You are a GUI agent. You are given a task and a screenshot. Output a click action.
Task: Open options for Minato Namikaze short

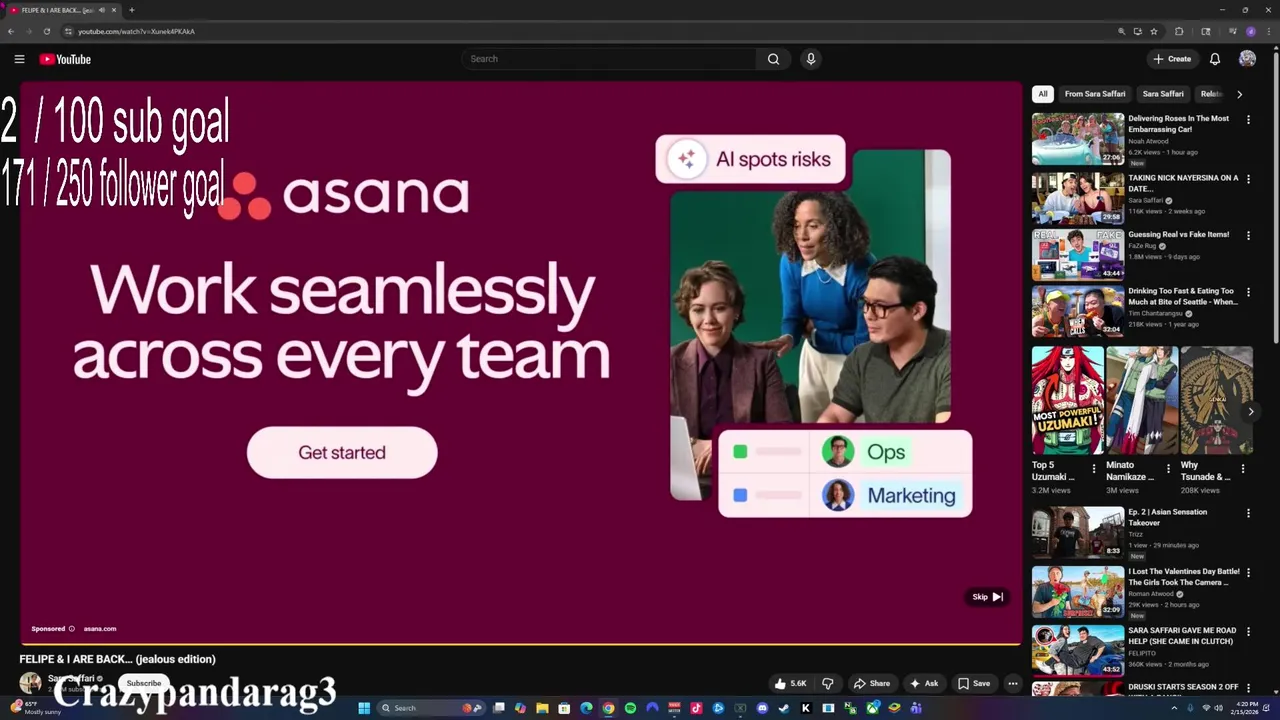[1168, 468]
